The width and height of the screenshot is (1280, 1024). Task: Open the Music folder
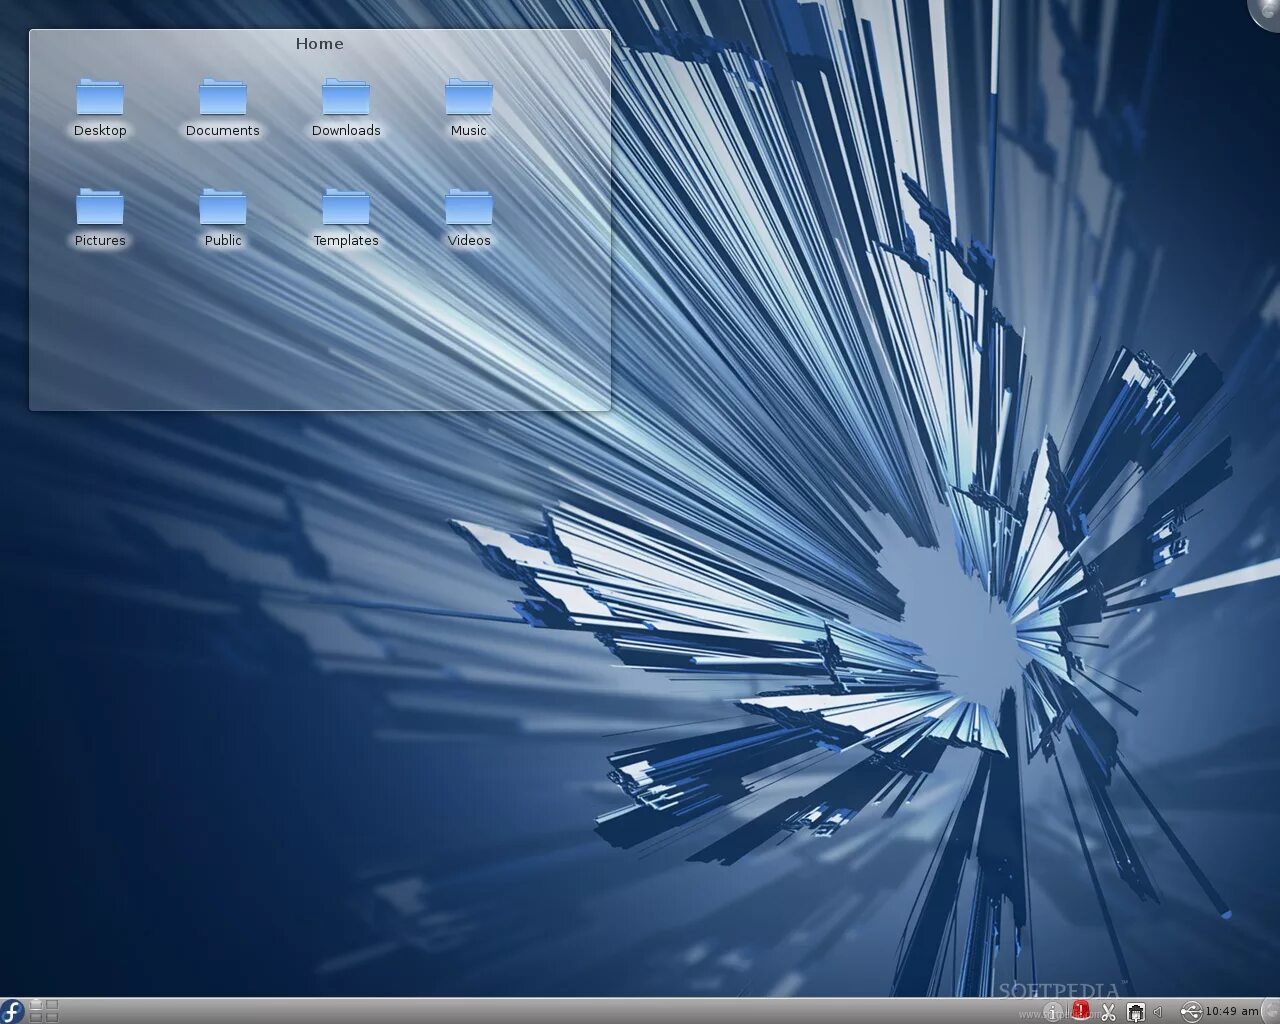(x=469, y=108)
